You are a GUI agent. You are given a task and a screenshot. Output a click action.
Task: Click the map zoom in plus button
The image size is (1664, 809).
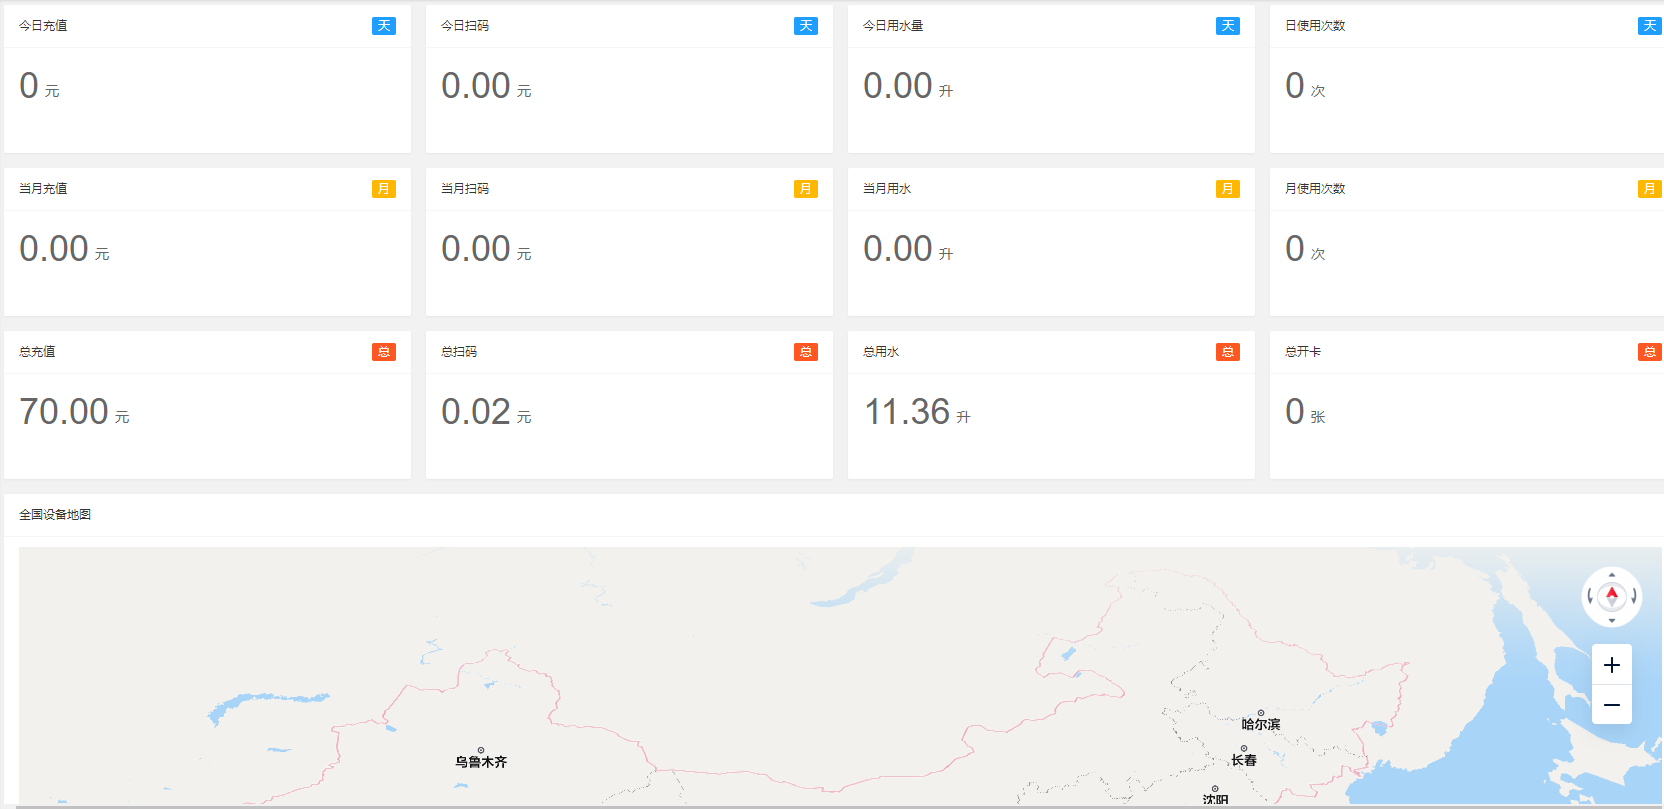tap(1611, 665)
